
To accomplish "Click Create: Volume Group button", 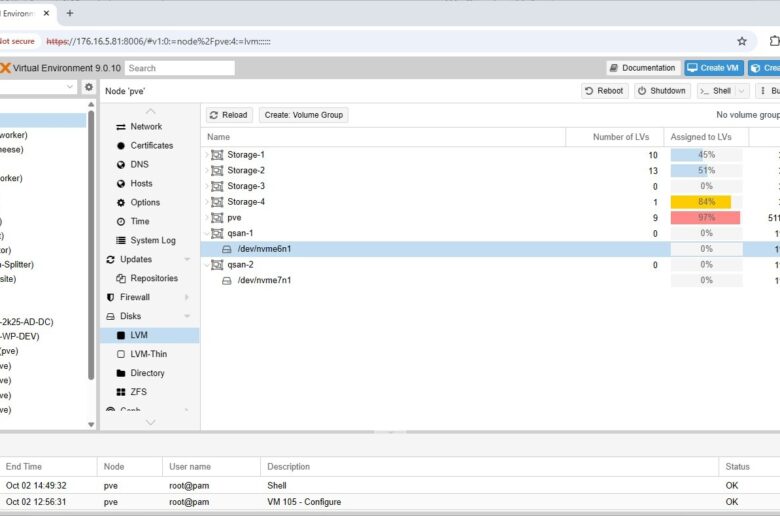I will (303, 115).
